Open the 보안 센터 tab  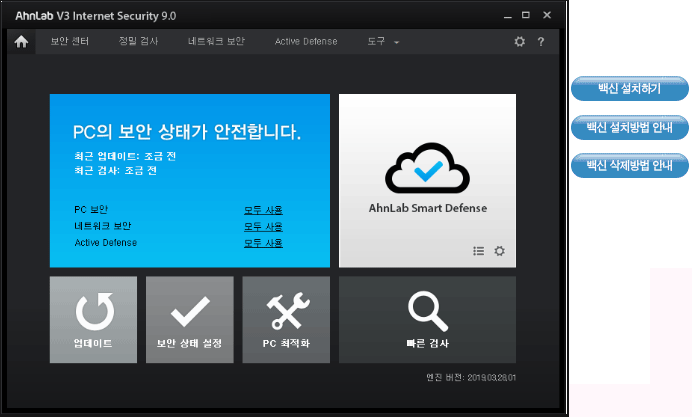point(70,41)
